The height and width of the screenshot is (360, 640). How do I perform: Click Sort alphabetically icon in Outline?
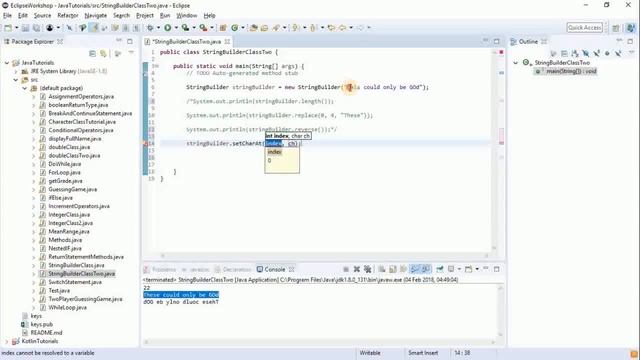click(x=575, y=53)
